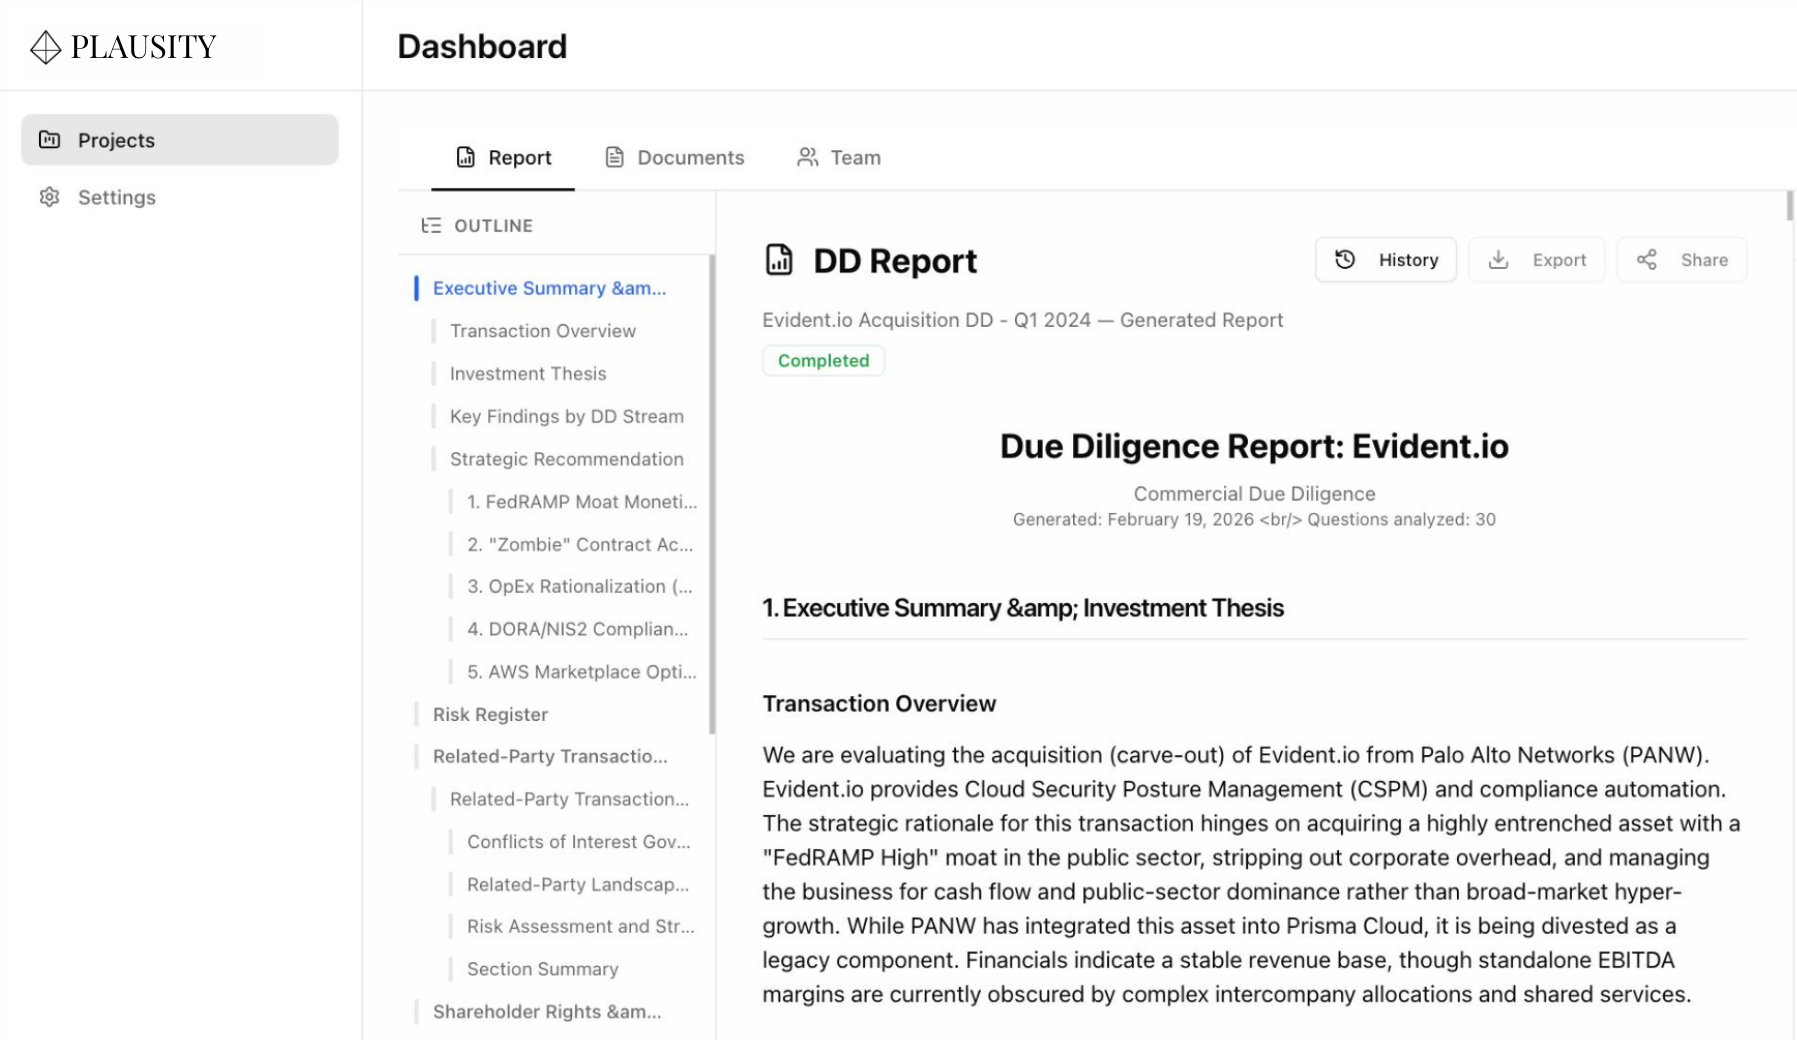Click the Plausity diamond logo icon
The image size is (1797, 1040).
[46, 47]
